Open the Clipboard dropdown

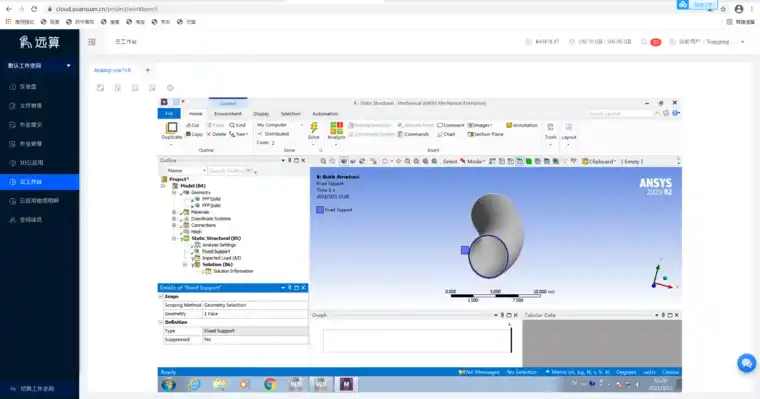pyautogui.click(x=599, y=161)
